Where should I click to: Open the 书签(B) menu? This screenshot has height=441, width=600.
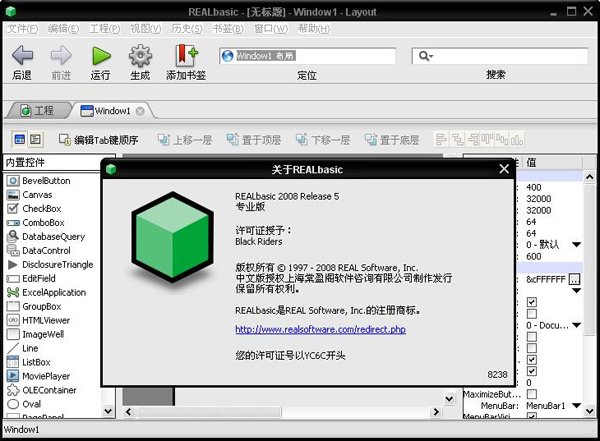pos(228,29)
